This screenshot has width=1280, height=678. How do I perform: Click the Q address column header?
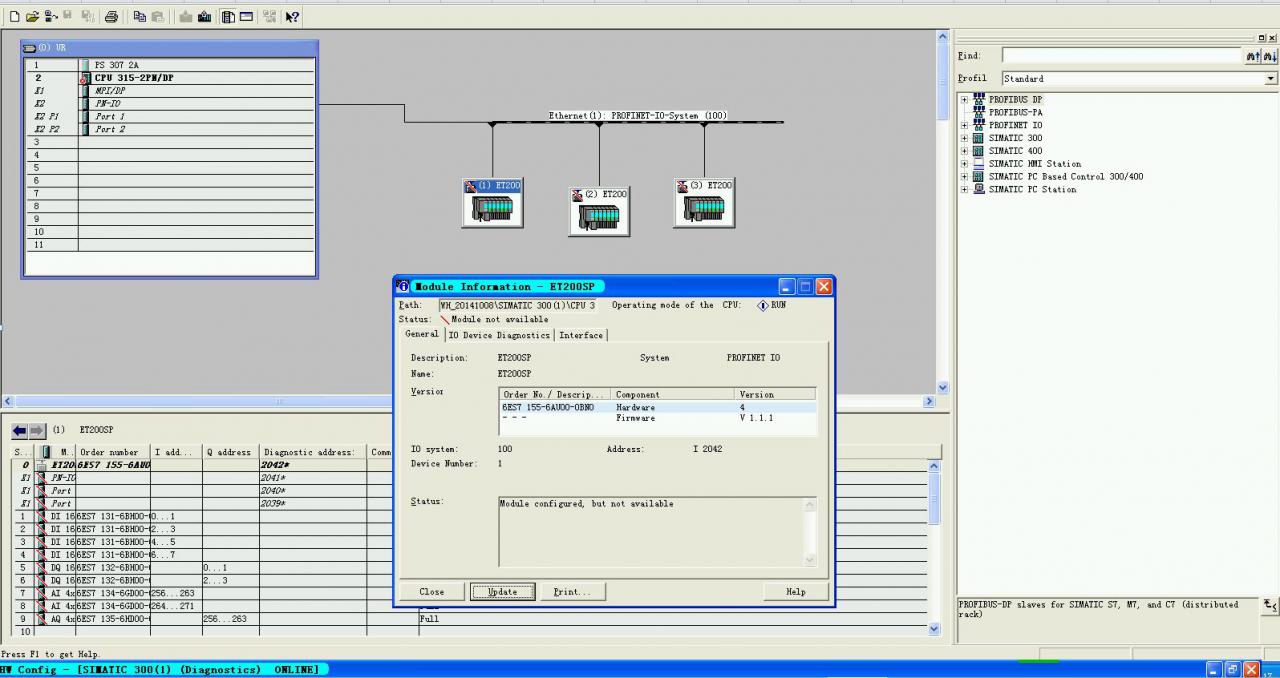pos(230,452)
